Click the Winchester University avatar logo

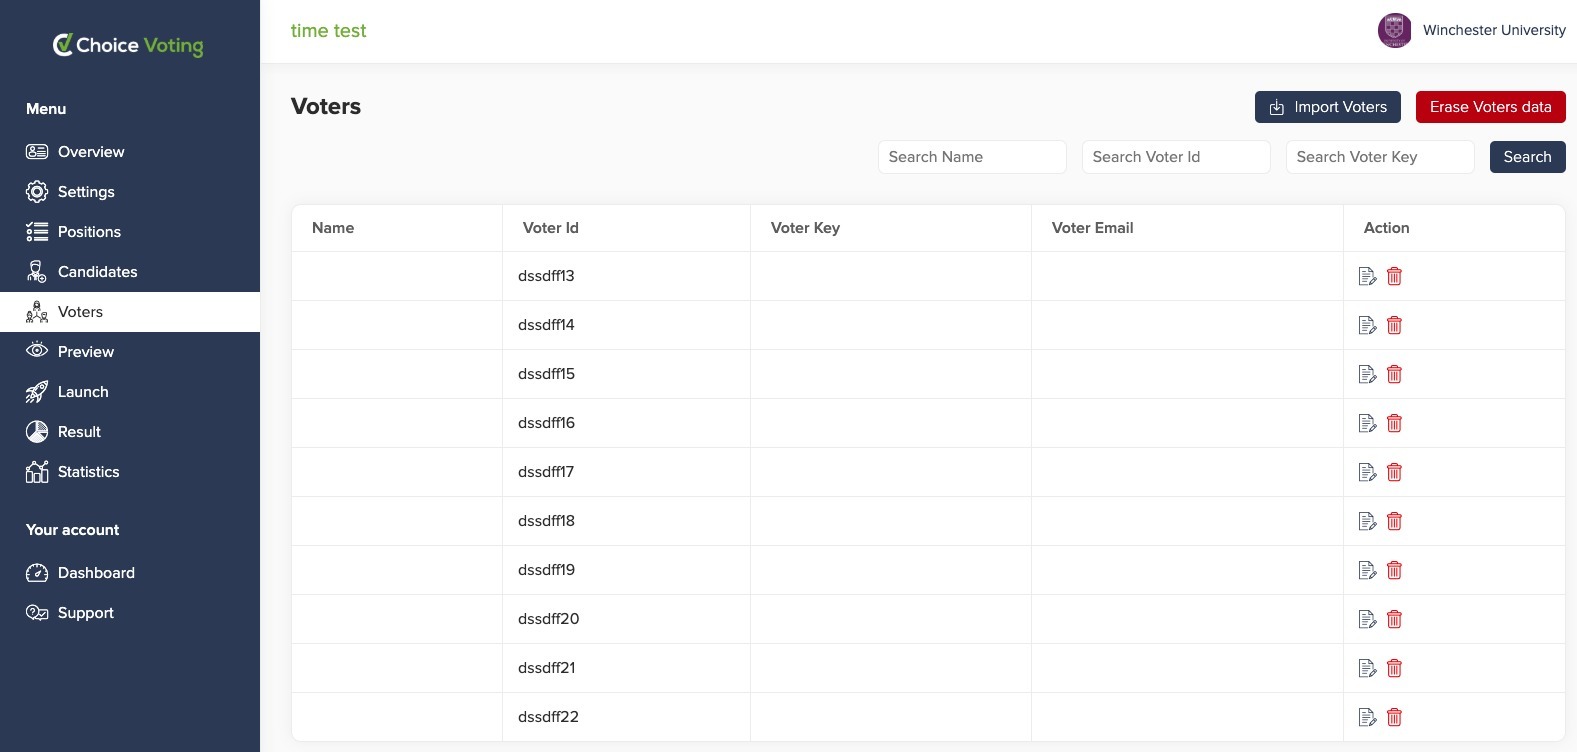(x=1394, y=30)
